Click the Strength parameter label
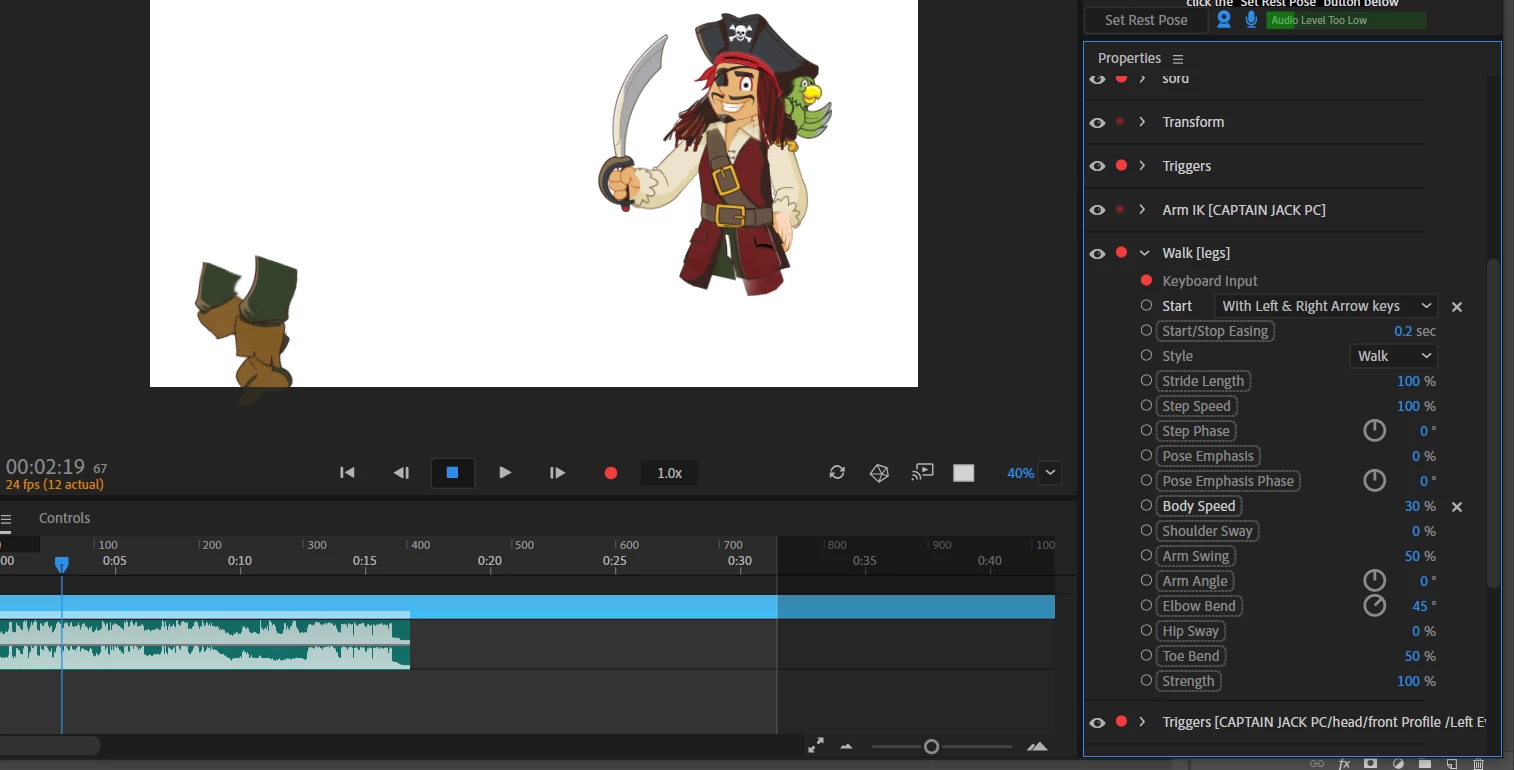Viewport: 1514px width, 770px height. click(1188, 681)
